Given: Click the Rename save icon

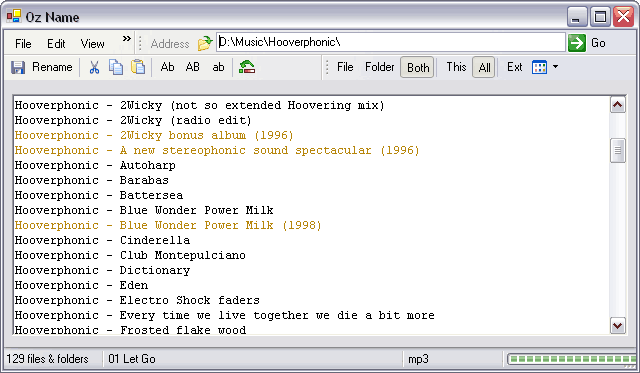Looking at the screenshot, I should click(18, 67).
